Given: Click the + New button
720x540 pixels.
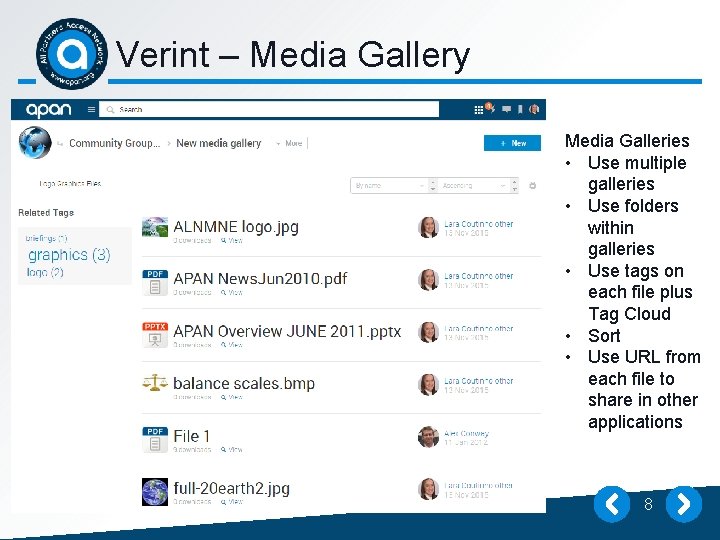Looking at the screenshot, I should [x=512, y=143].
